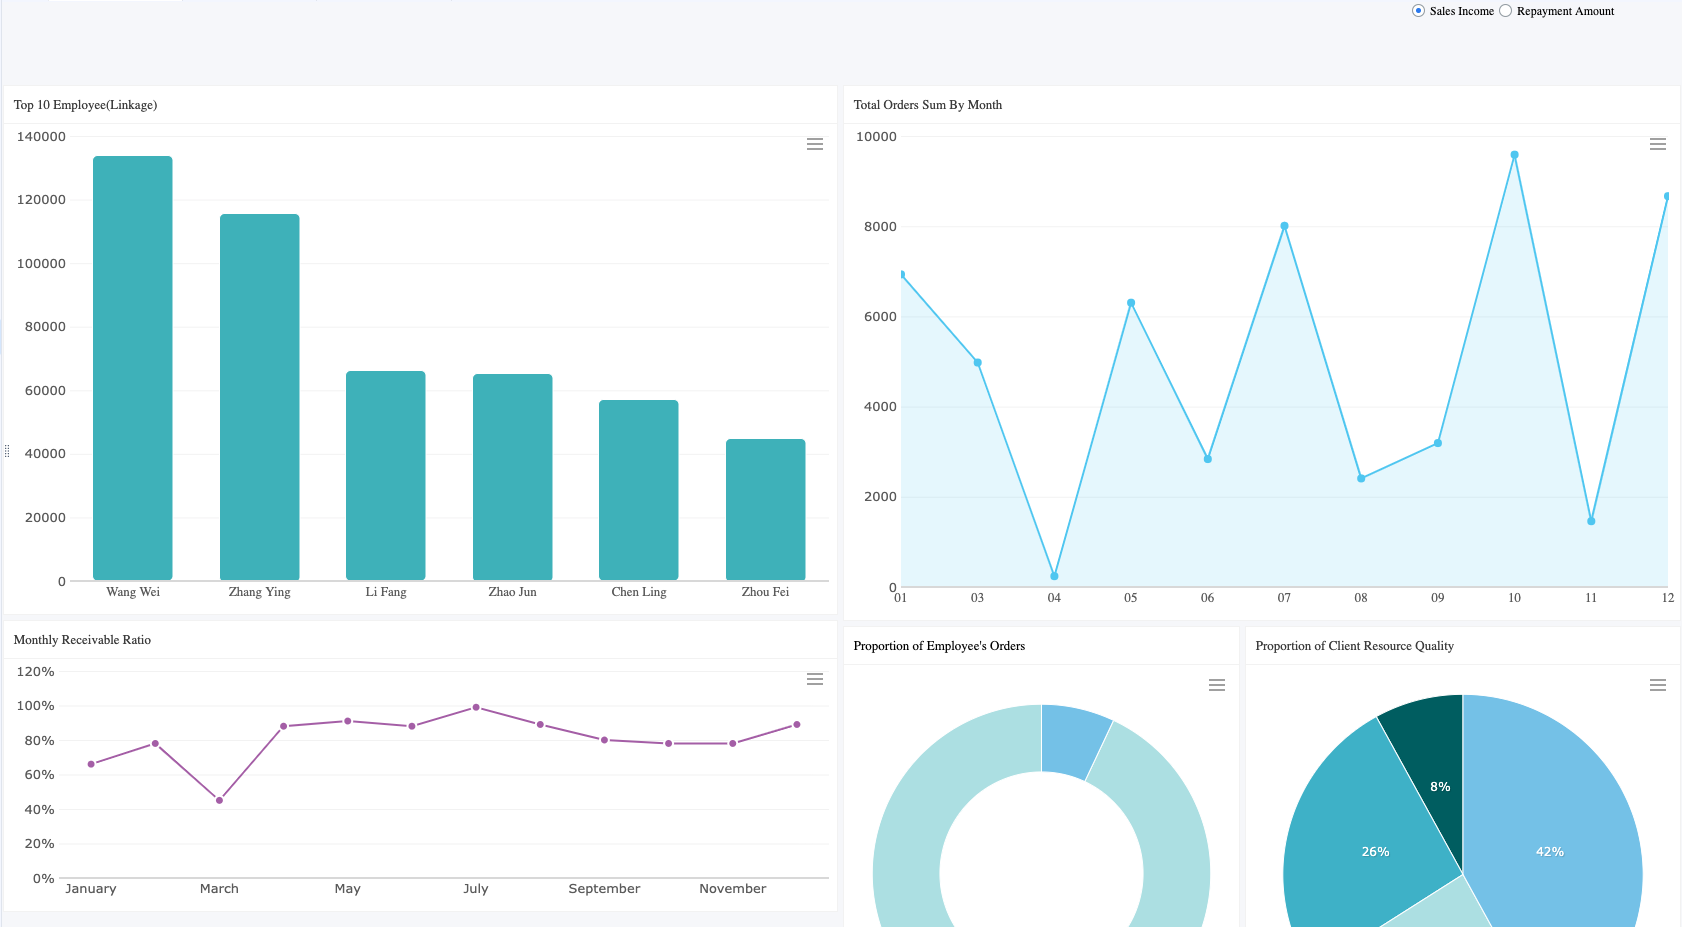Click the Monthly Receivable Ratio title
1682x927 pixels.
pyautogui.click(x=82, y=640)
